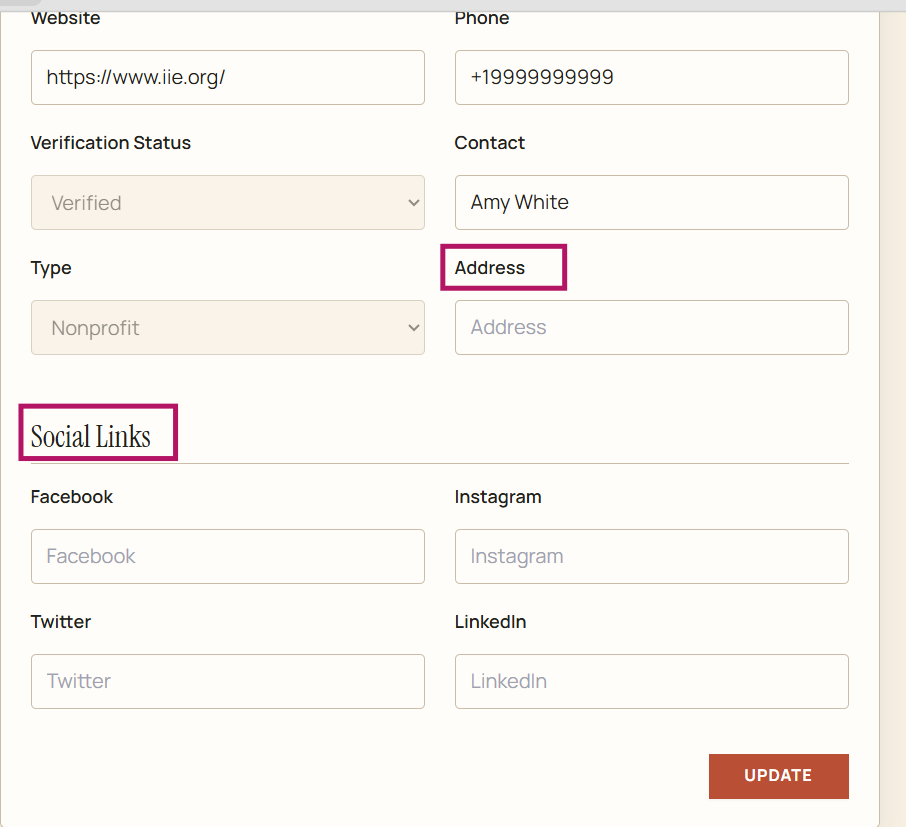Click the empty Address input field
This screenshot has width=906, height=827.
[x=652, y=328]
